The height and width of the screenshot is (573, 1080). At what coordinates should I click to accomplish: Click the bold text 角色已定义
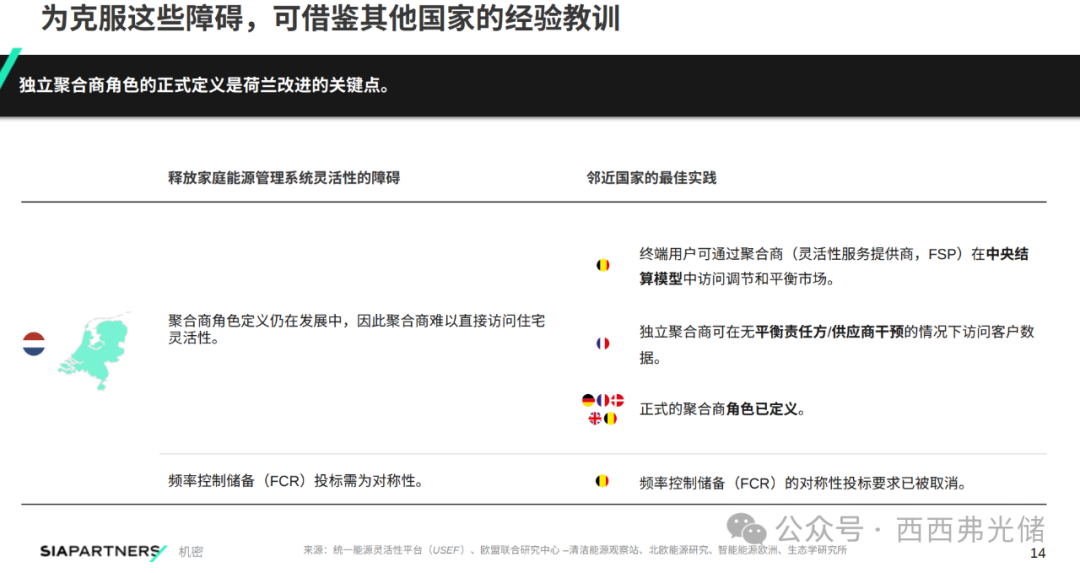tap(765, 409)
